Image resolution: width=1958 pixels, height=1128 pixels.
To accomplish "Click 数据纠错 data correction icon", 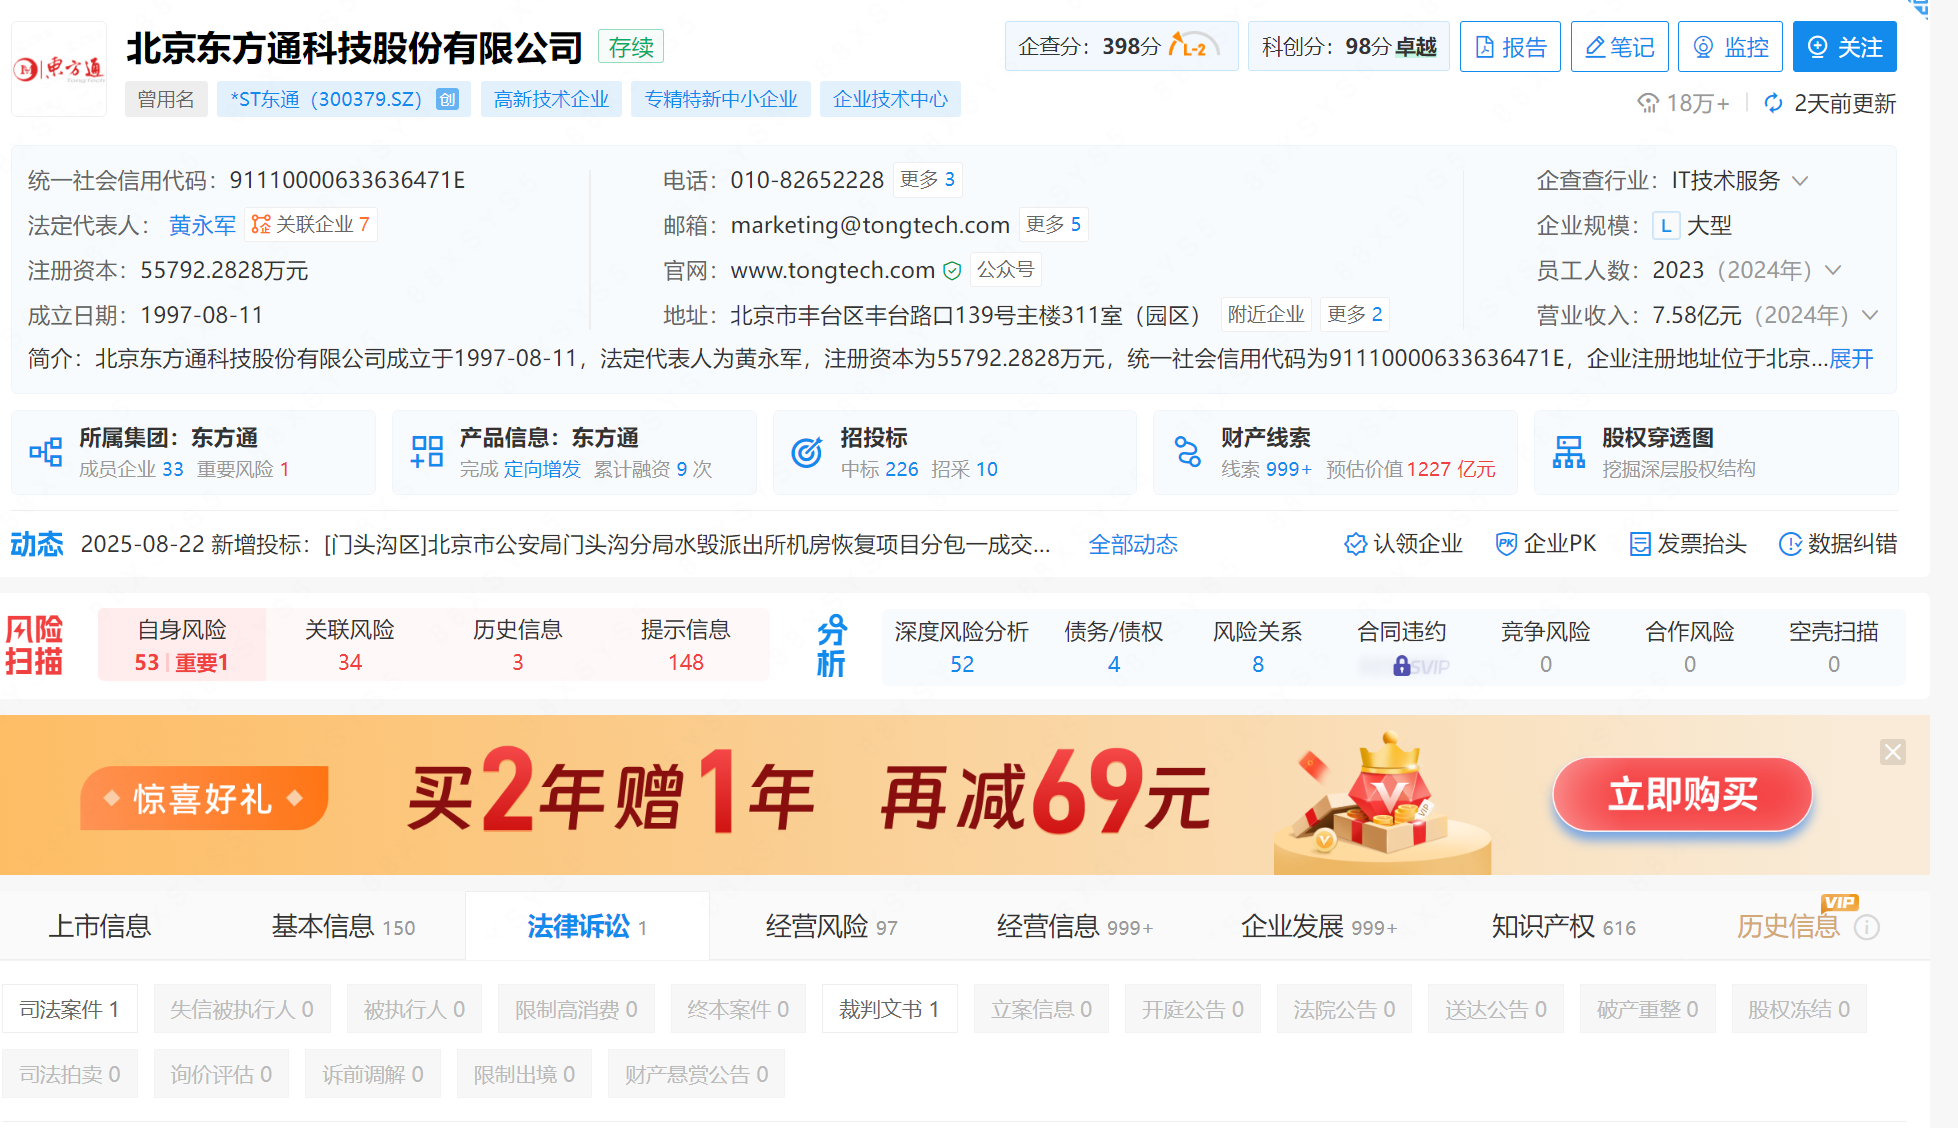I will click(x=1790, y=544).
